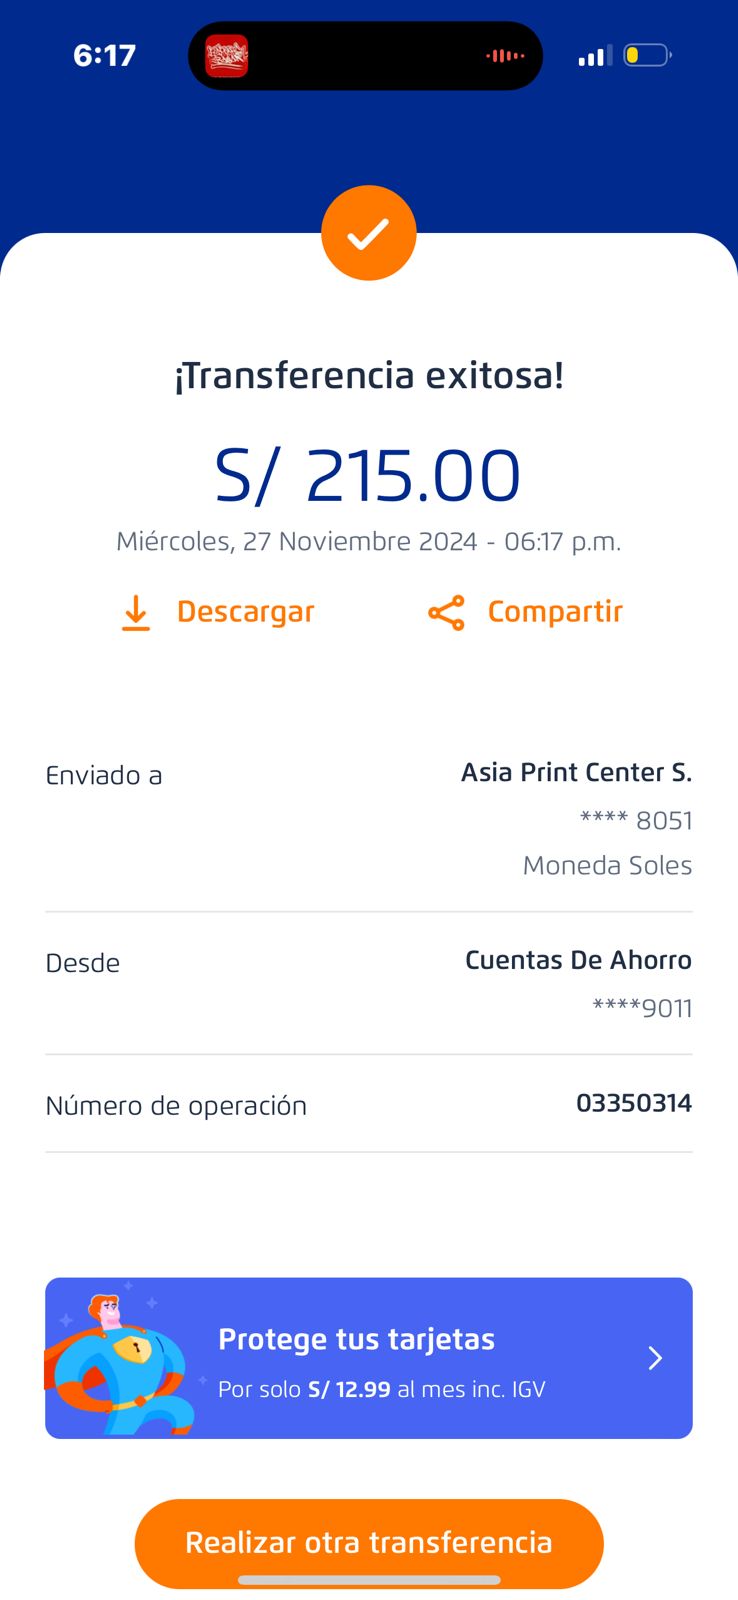This screenshot has height=1600, width=738.
Task: Tap the recipient account number ending 8051
Action: pyautogui.click(x=636, y=821)
